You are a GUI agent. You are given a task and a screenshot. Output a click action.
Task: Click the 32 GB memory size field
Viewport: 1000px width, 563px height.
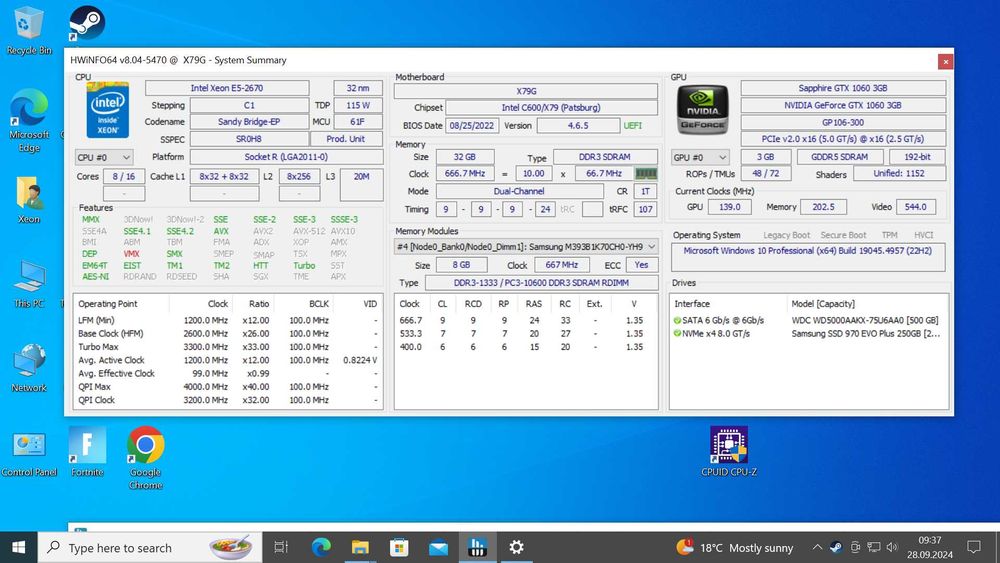click(465, 157)
